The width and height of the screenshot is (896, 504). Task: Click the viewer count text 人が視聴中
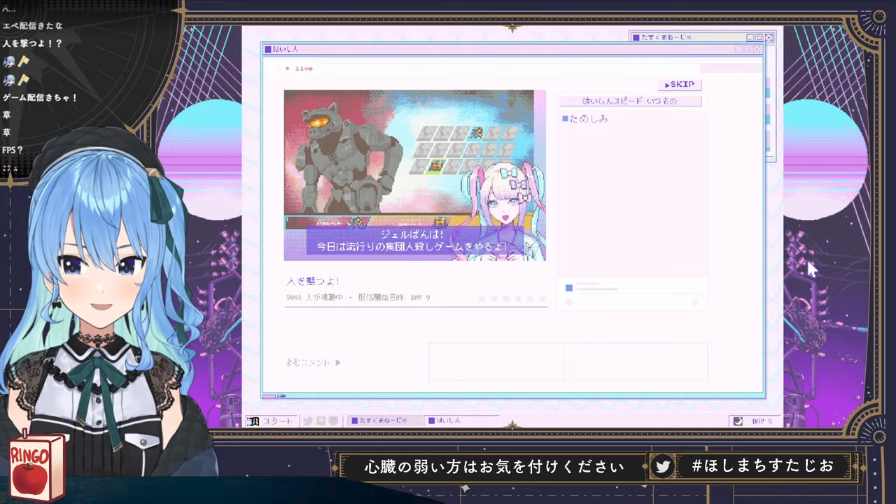pos(314,298)
